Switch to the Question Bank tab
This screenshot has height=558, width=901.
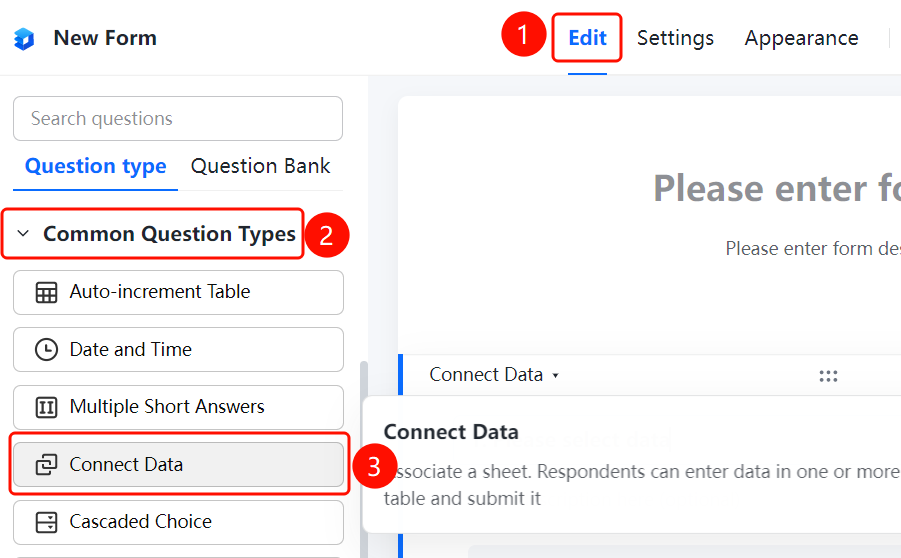pos(260,166)
